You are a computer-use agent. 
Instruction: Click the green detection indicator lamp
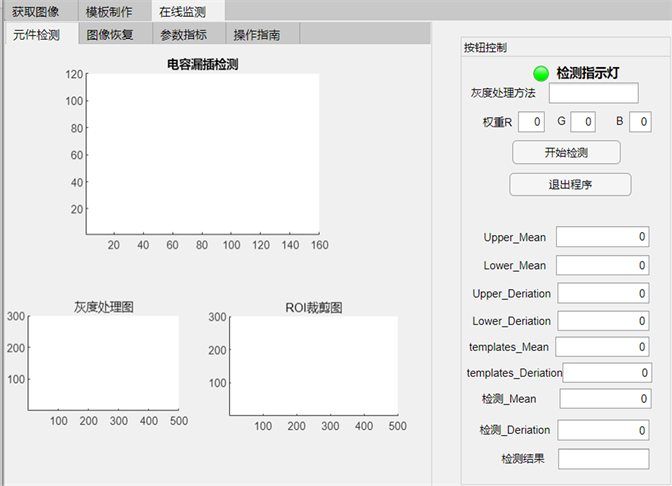click(x=541, y=72)
